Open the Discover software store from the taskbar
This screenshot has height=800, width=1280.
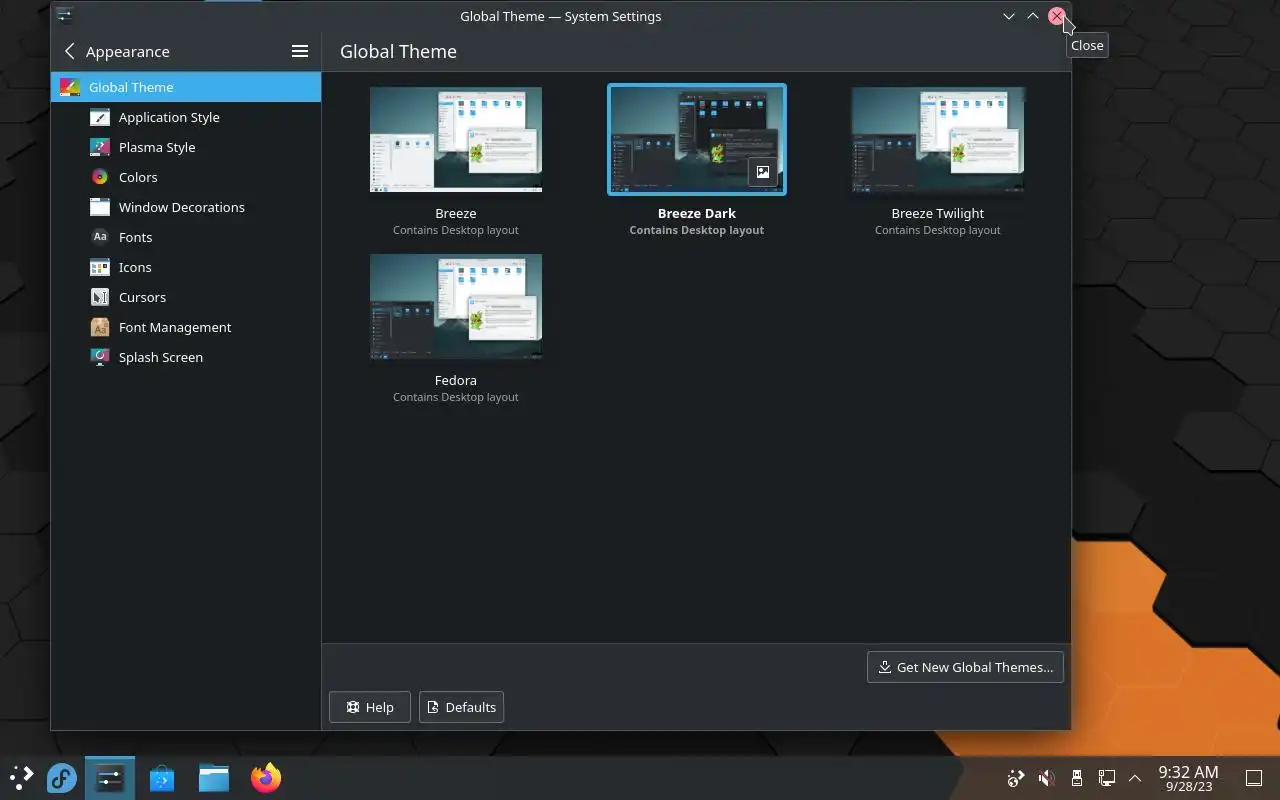(x=162, y=778)
